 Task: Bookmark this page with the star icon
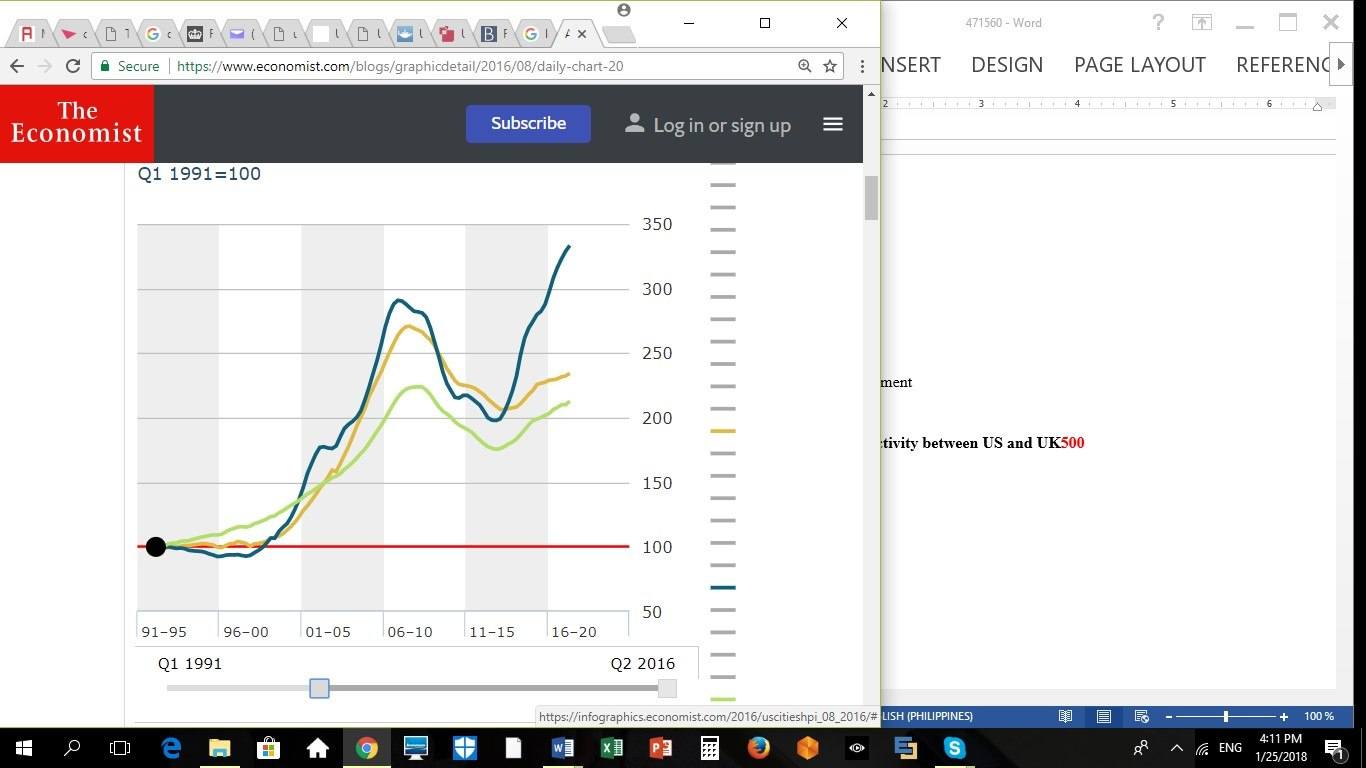tap(830, 66)
